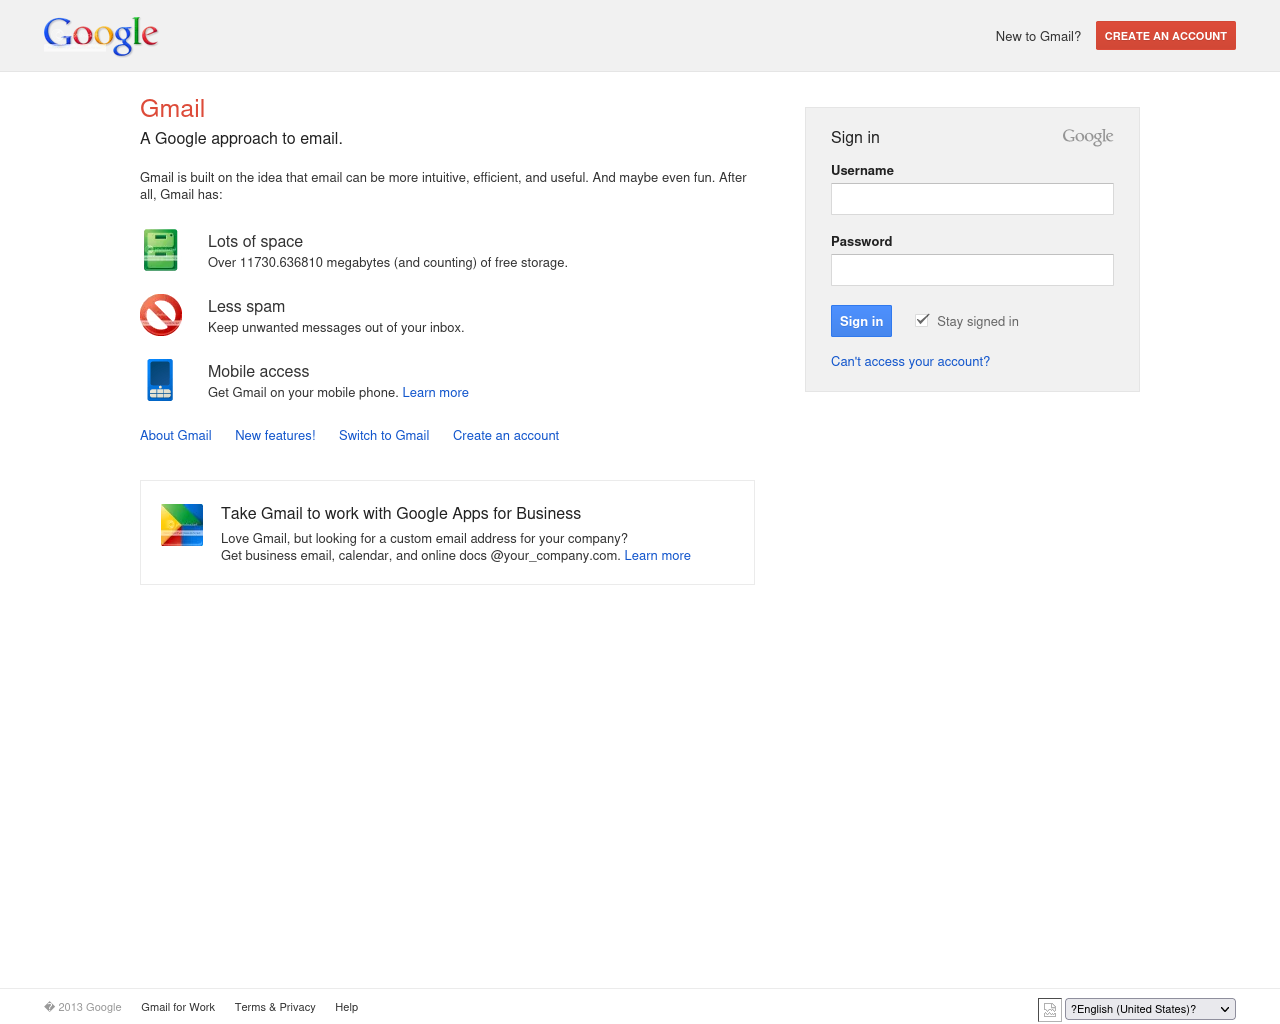Click the Sign in box heading
The width and height of the screenshot is (1280, 1024).
click(x=855, y=138)
